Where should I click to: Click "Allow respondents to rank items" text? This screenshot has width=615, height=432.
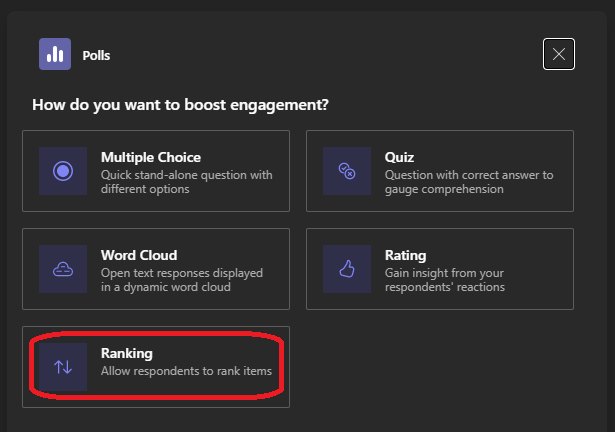click(186, 372)
